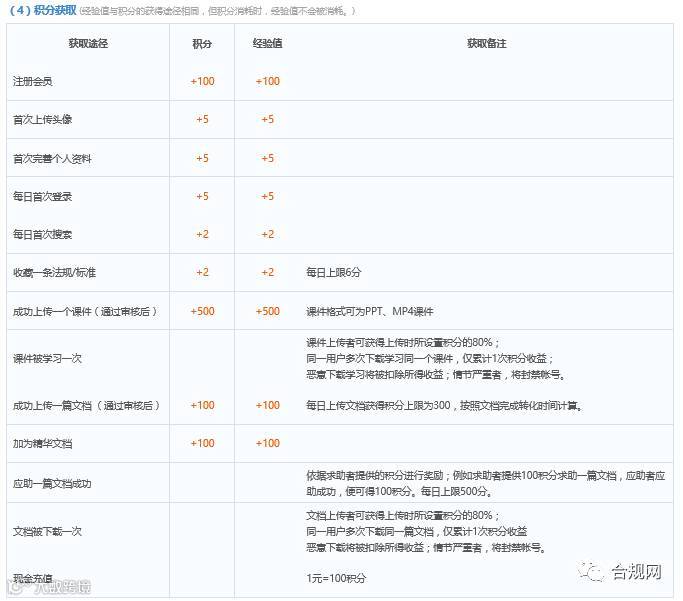Click remark "同一用户多次下载学习同一个课件"
The height and width of the screenshot is (601, 683).
tap(379, 358)
